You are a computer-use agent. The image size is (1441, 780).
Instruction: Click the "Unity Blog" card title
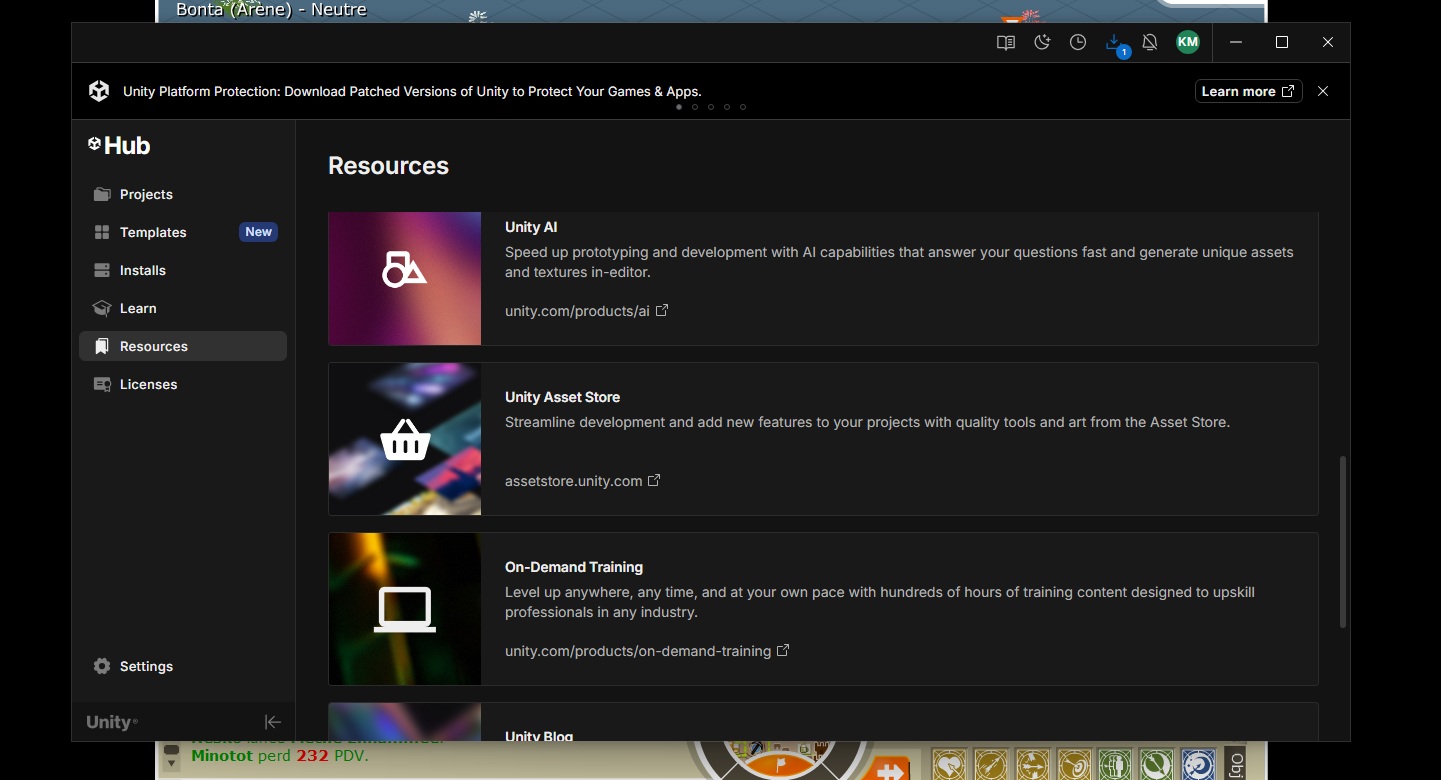point(539,736)
